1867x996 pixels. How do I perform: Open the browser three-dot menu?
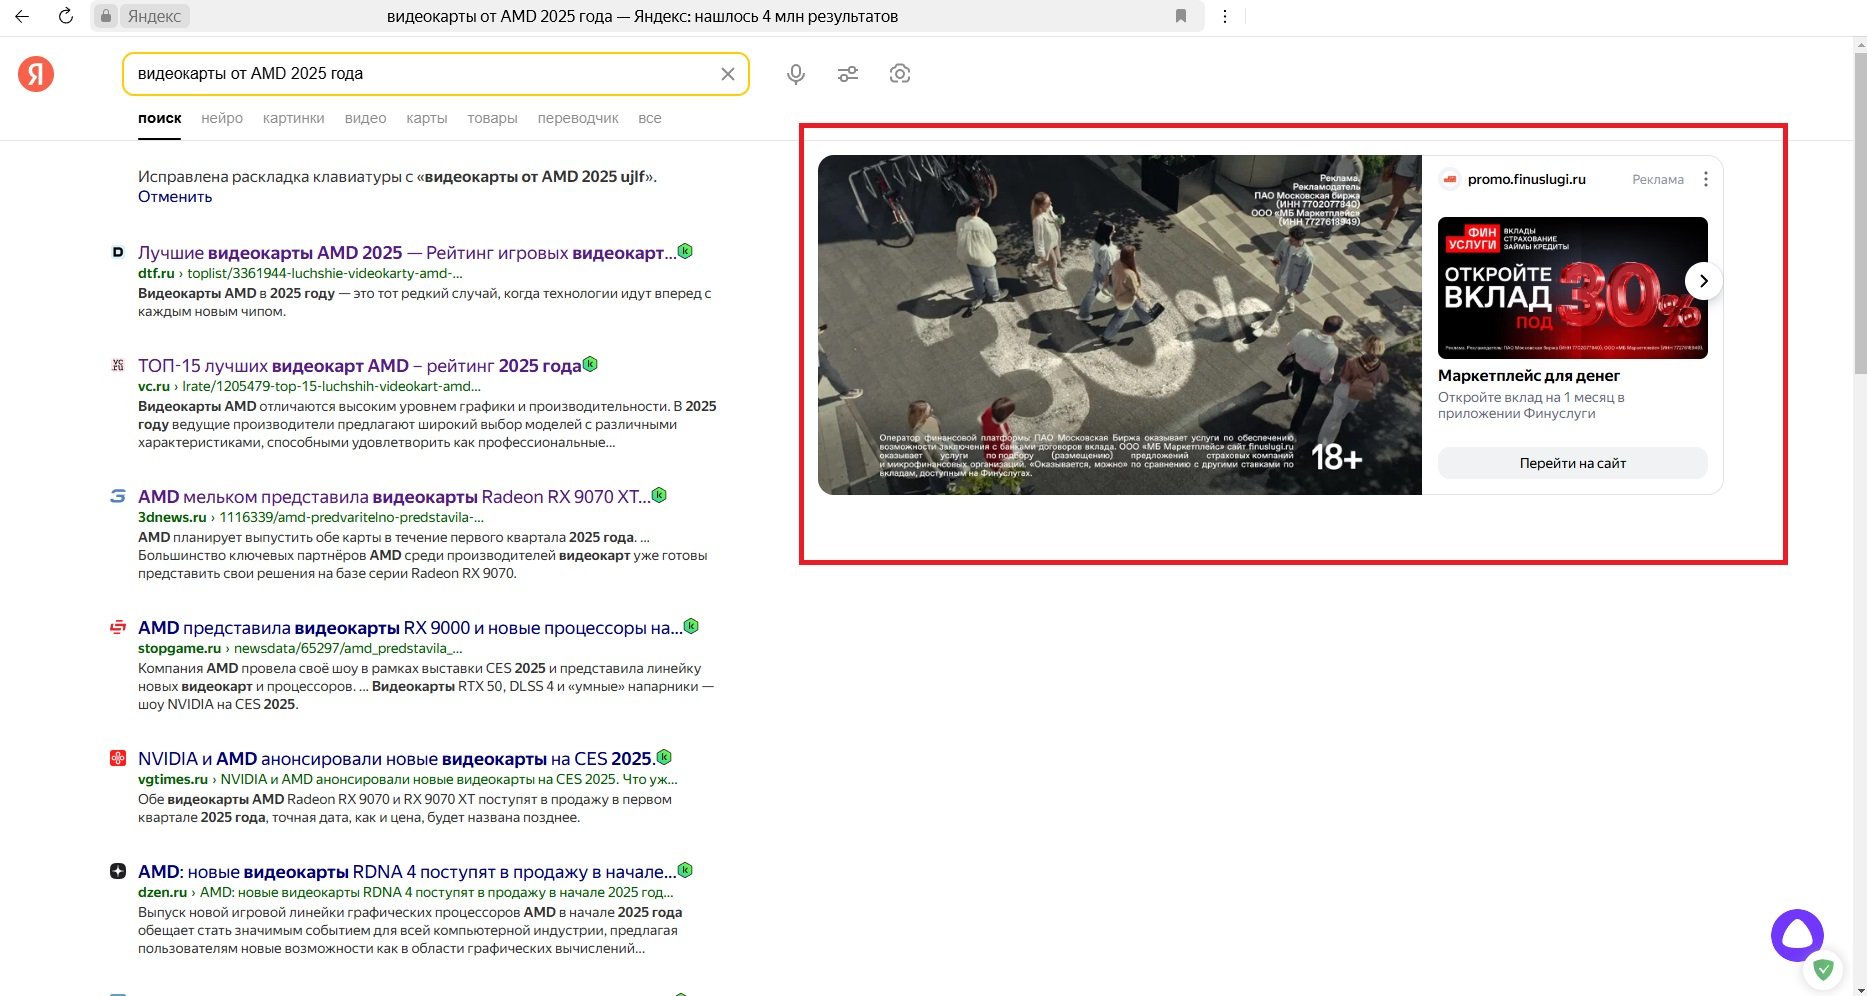tap(1225, 16)
